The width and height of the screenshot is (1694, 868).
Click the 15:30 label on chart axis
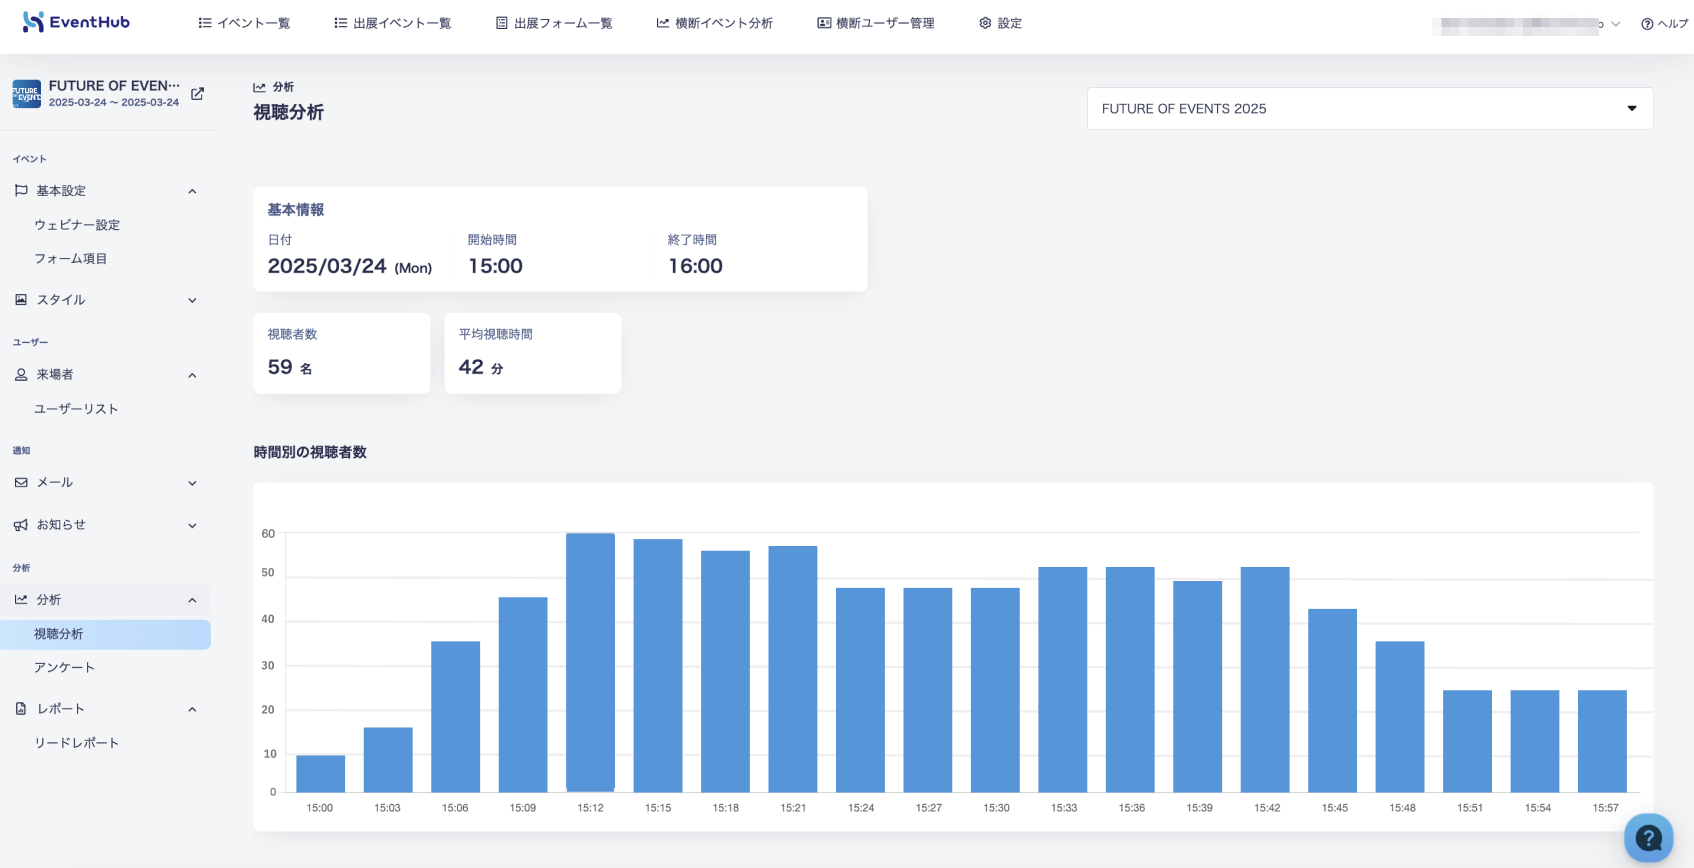pos(996,808)
